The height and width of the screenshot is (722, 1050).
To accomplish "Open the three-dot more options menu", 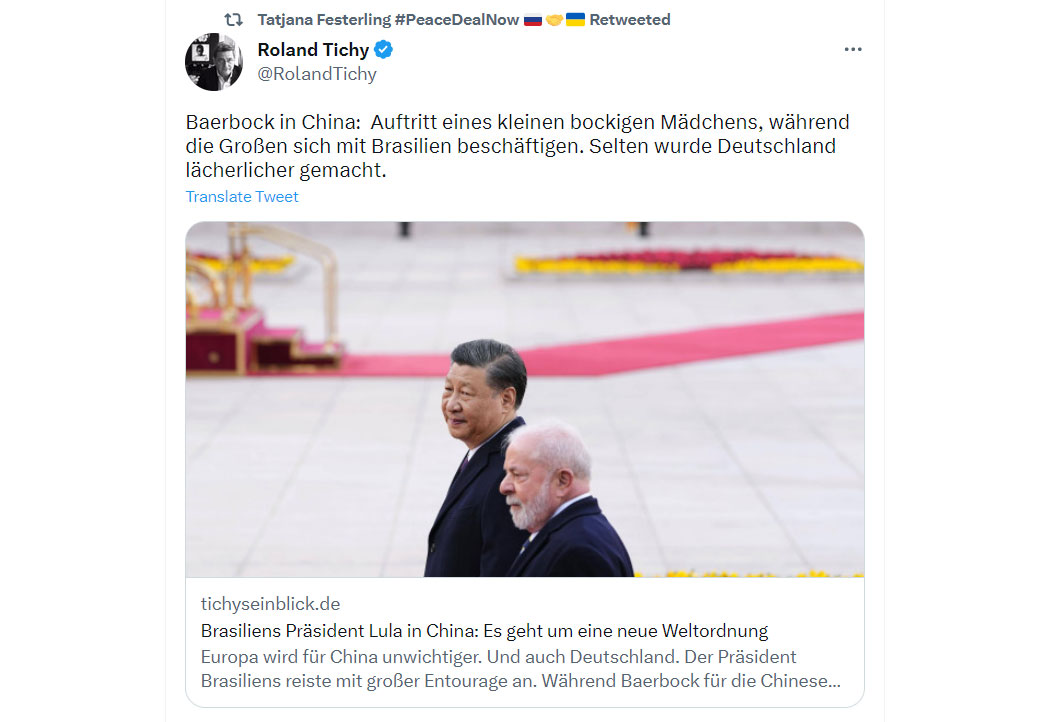I will (x=852, y=50).
